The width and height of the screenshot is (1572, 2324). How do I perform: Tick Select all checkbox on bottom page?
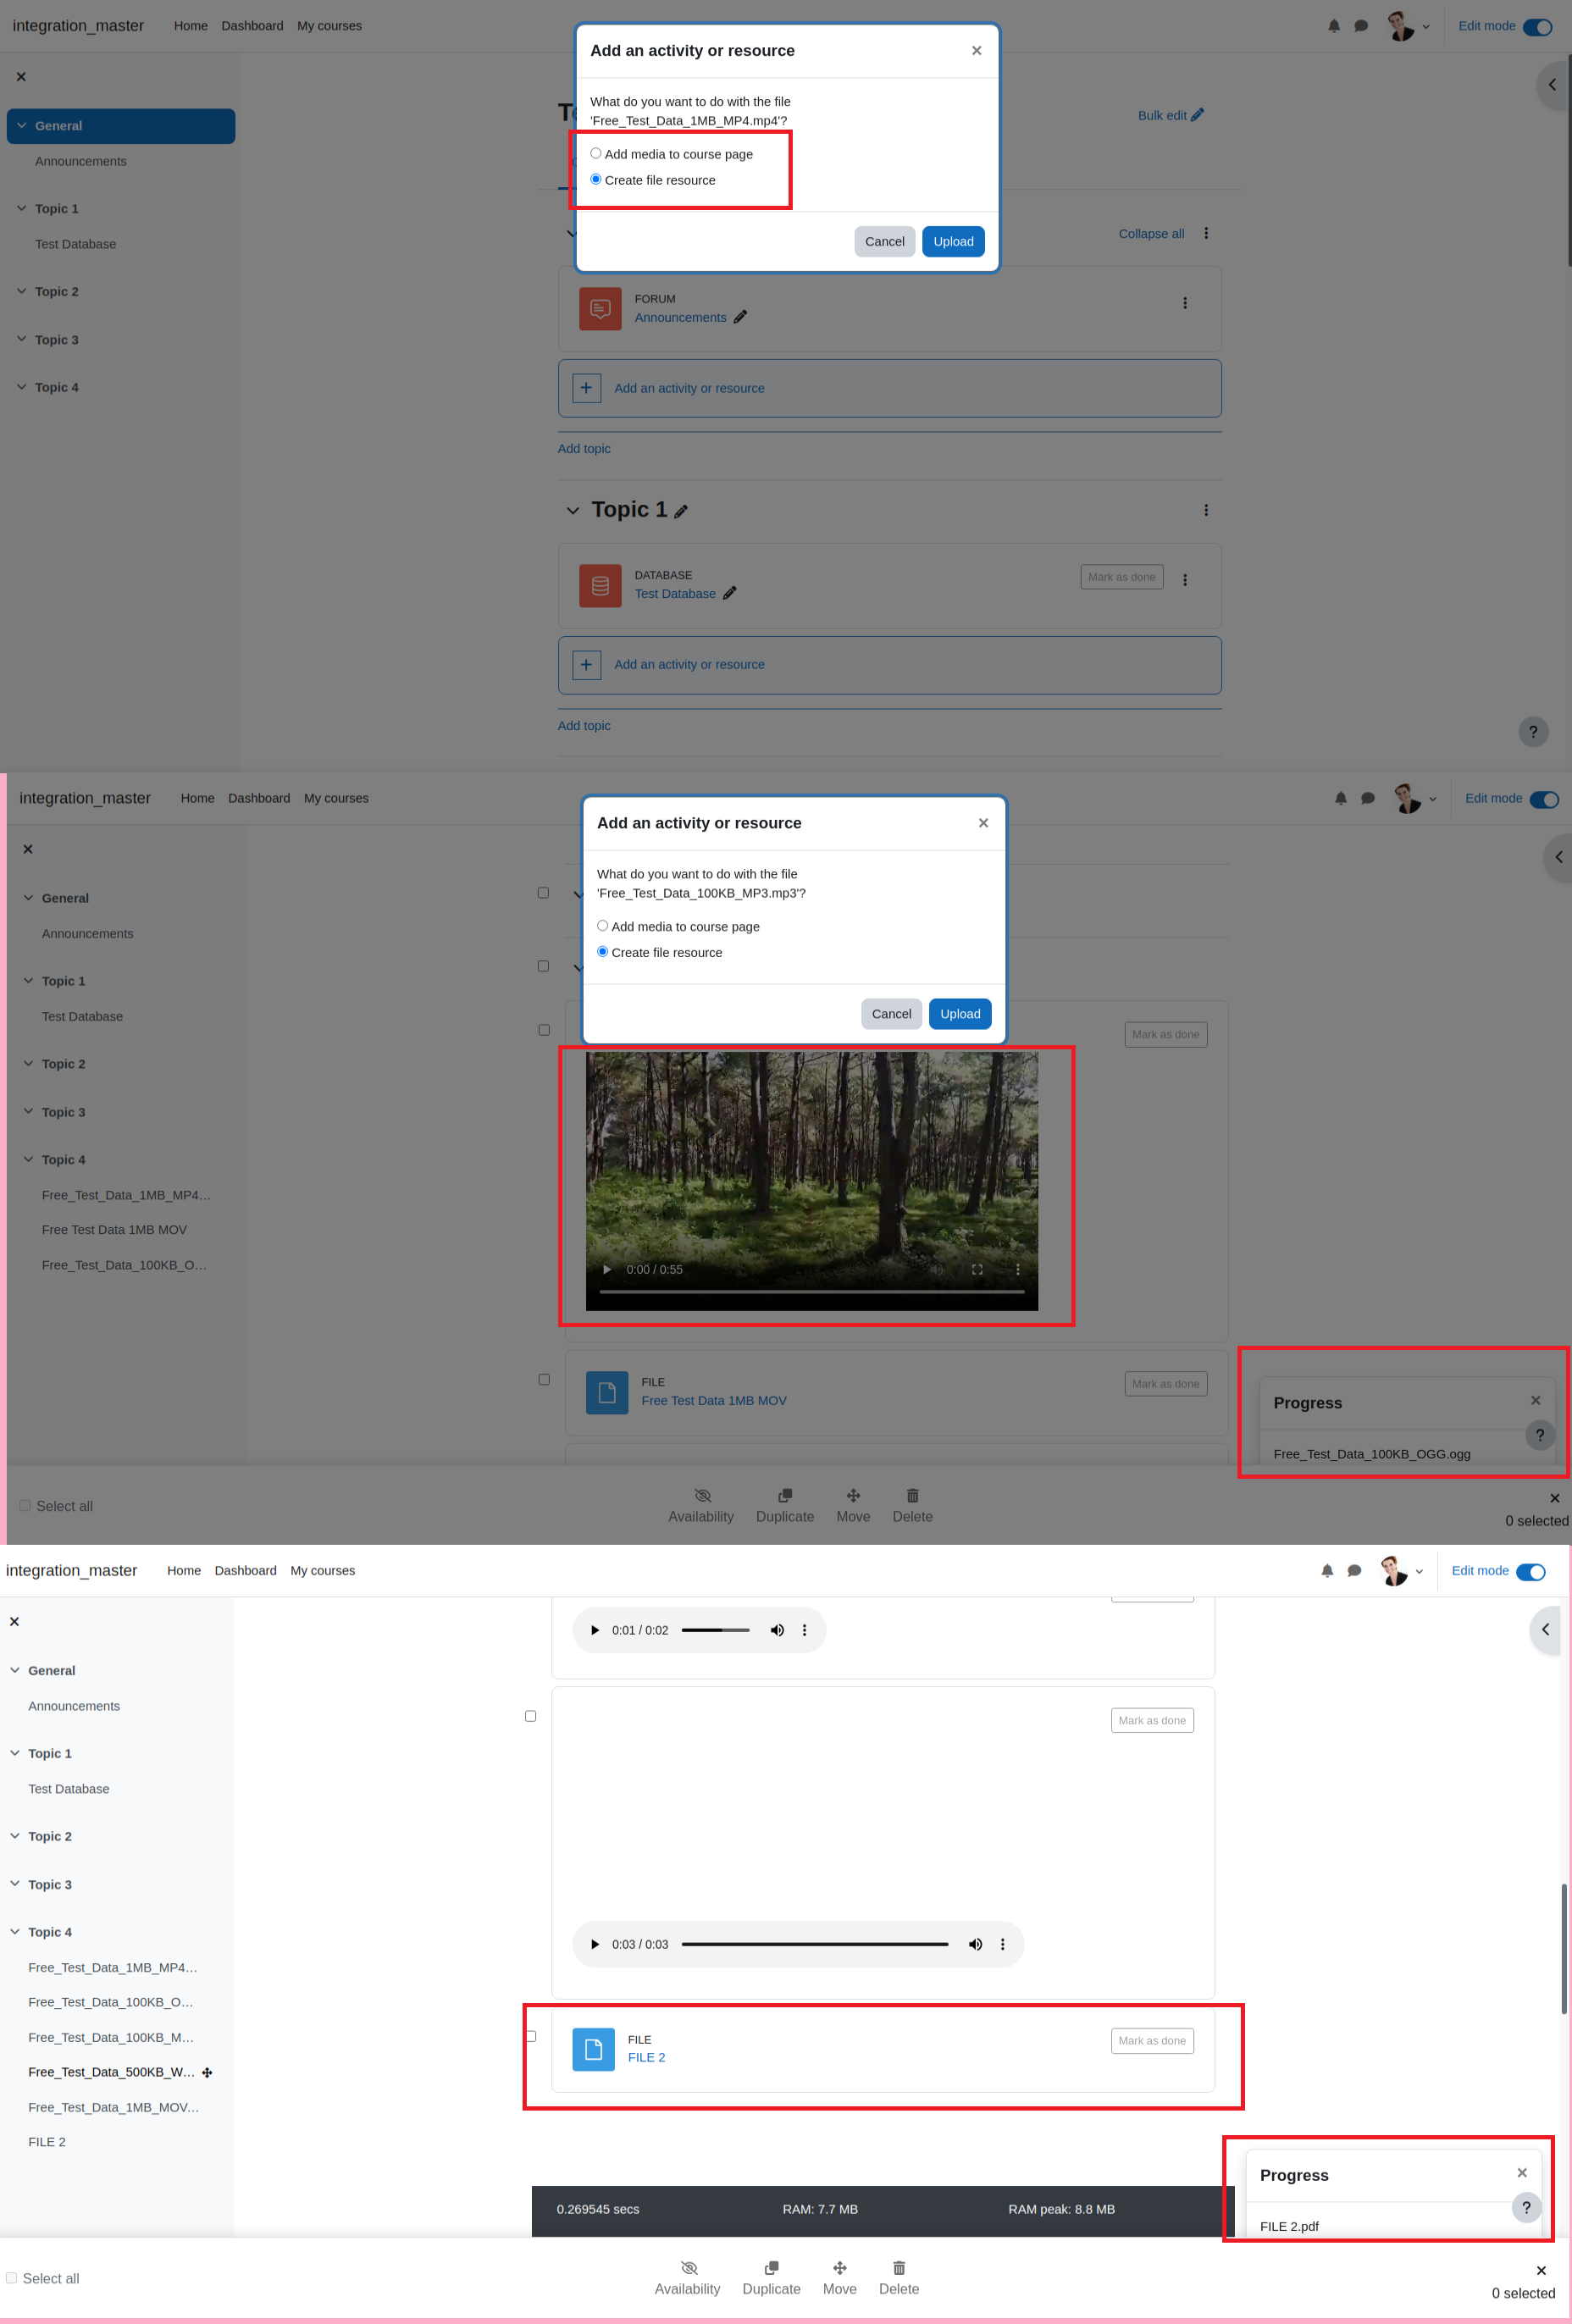[x=11, y=2277]
